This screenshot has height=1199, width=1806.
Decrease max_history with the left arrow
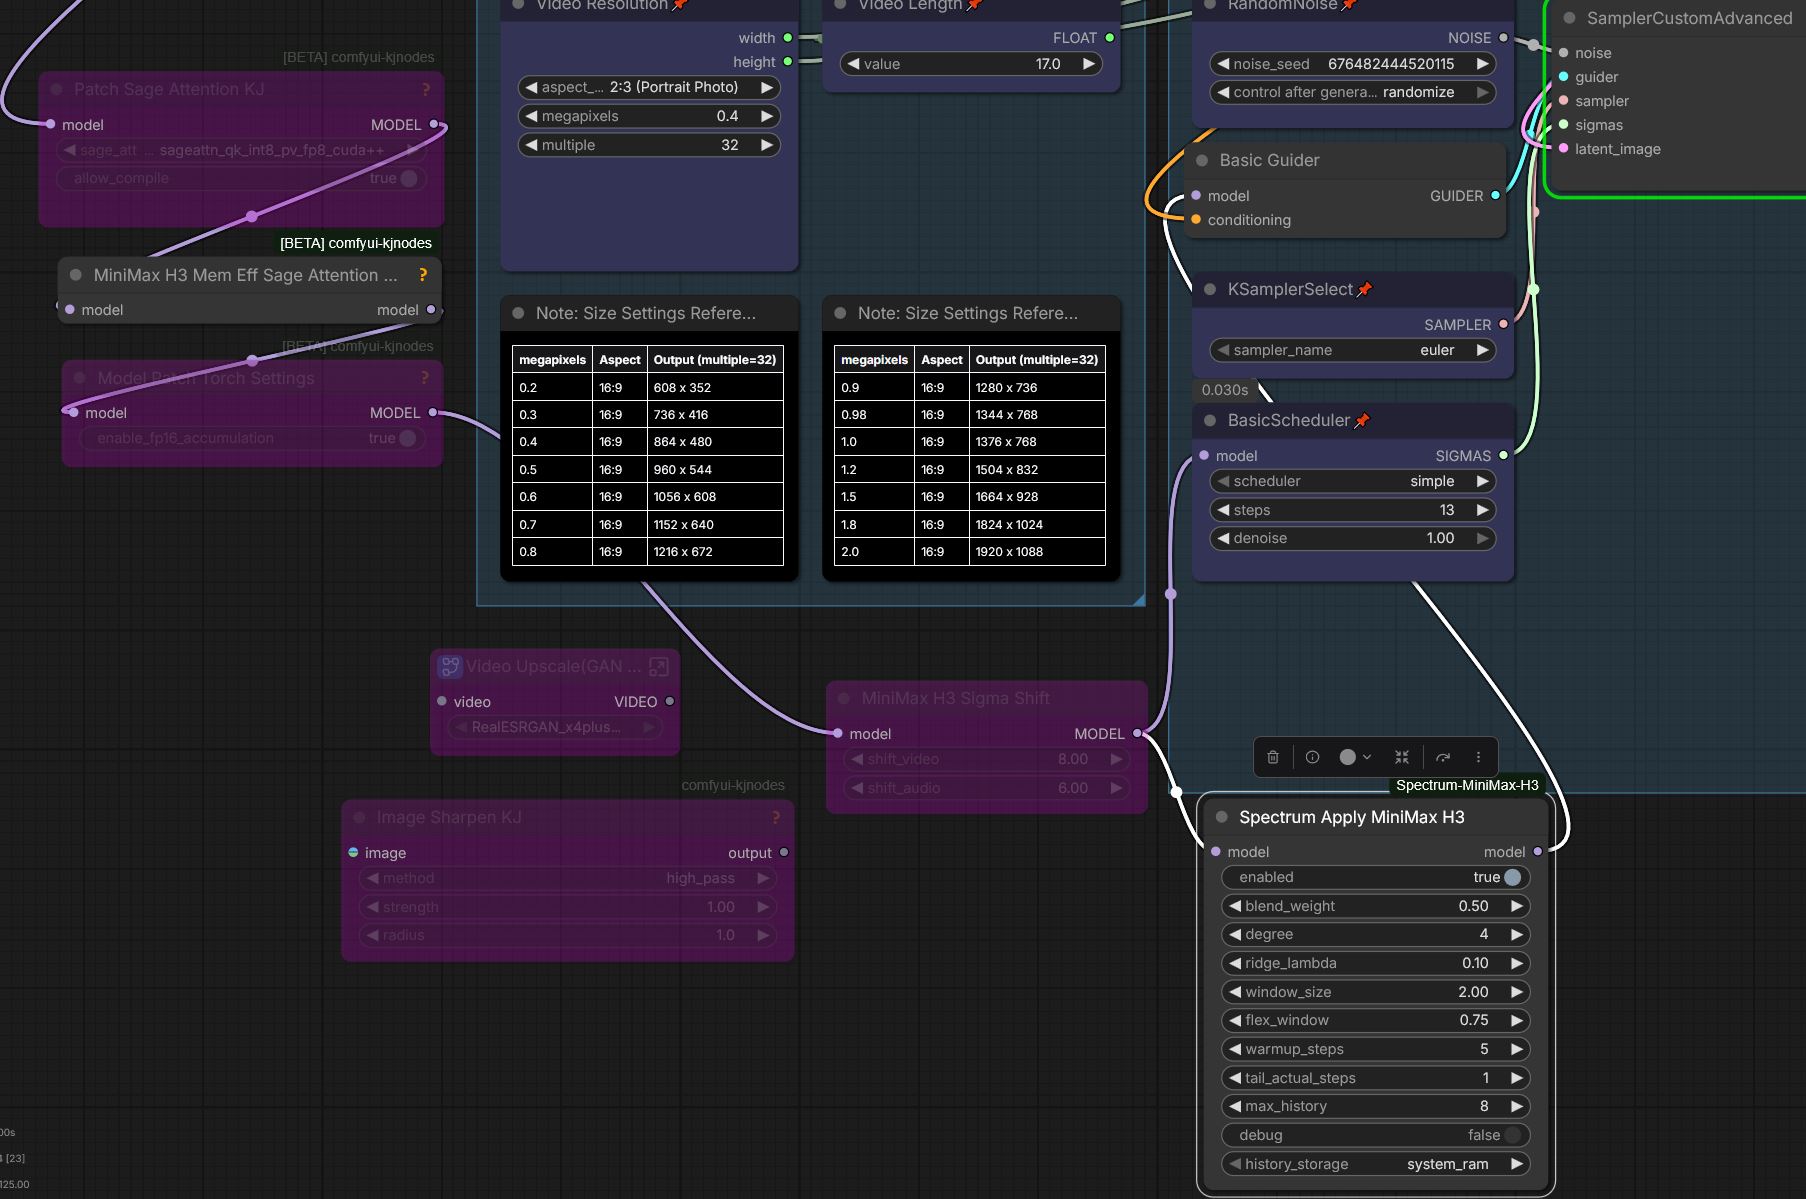pos(1235,1106)
